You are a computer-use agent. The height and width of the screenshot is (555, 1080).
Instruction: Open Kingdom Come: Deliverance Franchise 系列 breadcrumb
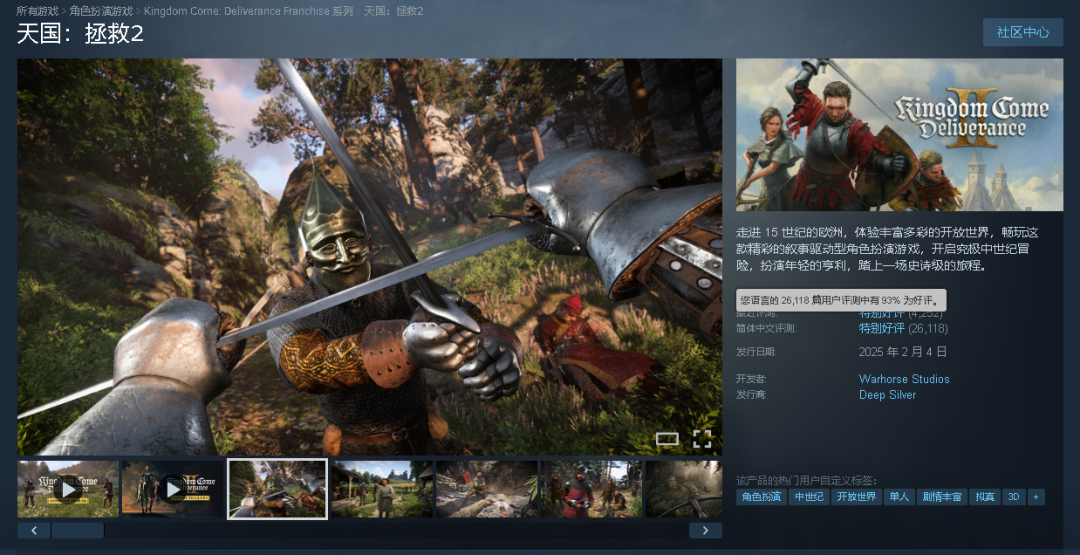click(x=249, y=11)
